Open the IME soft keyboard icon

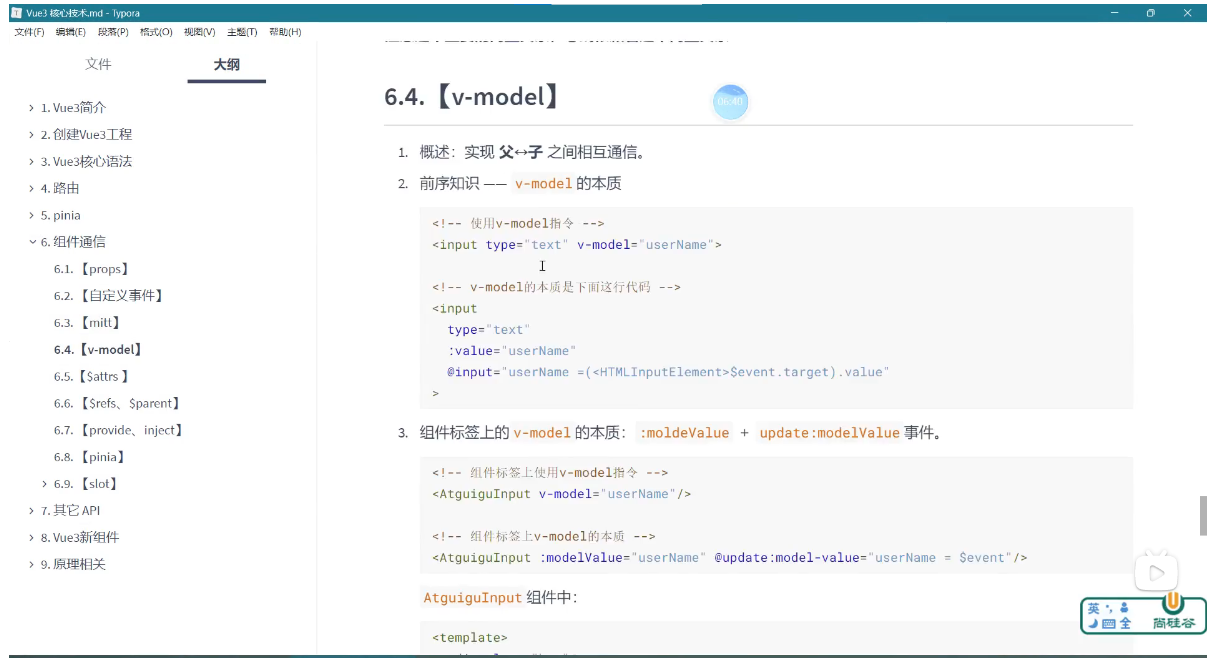pyautogui.click(x=1109, y=623)
